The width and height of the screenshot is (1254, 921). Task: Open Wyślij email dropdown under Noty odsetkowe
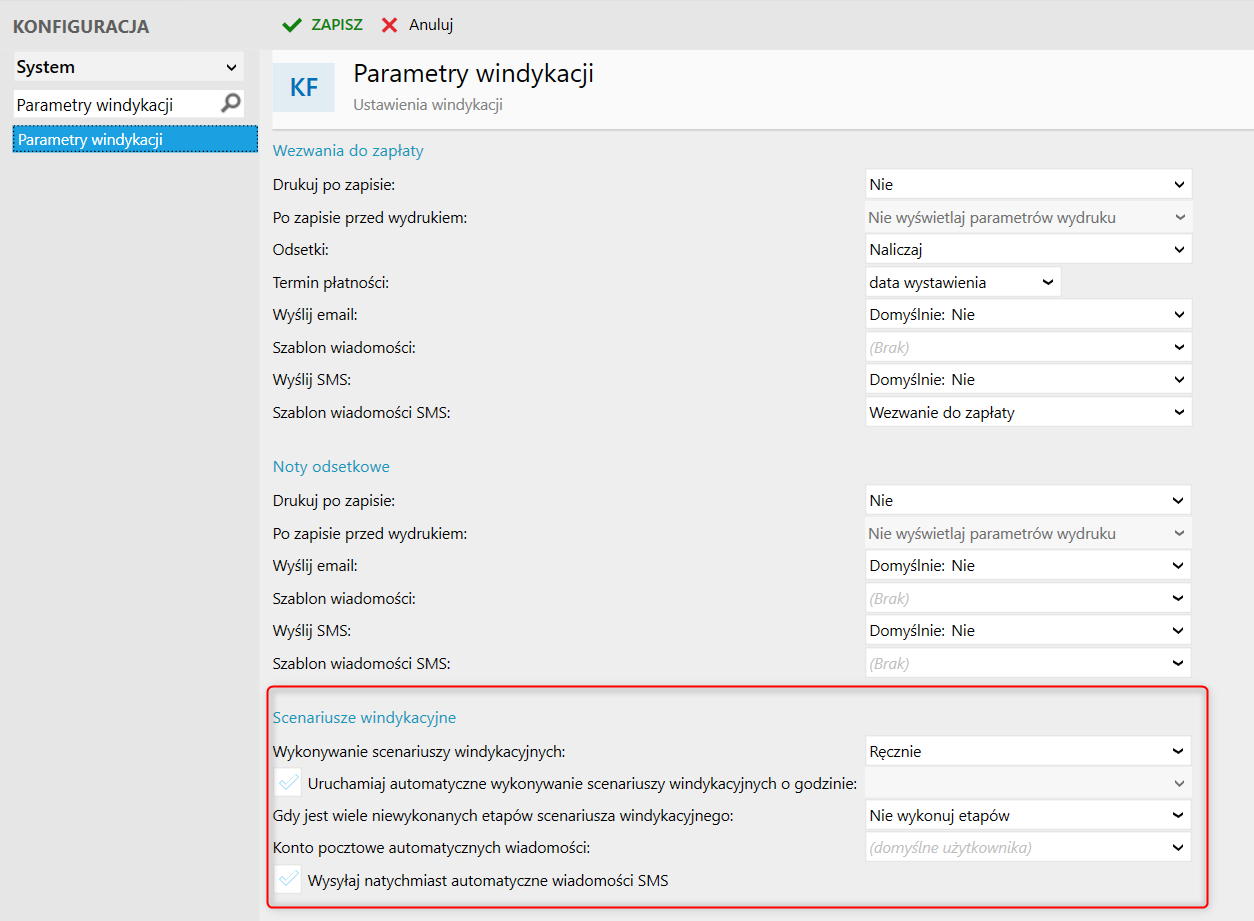(x=1028, y=565)
